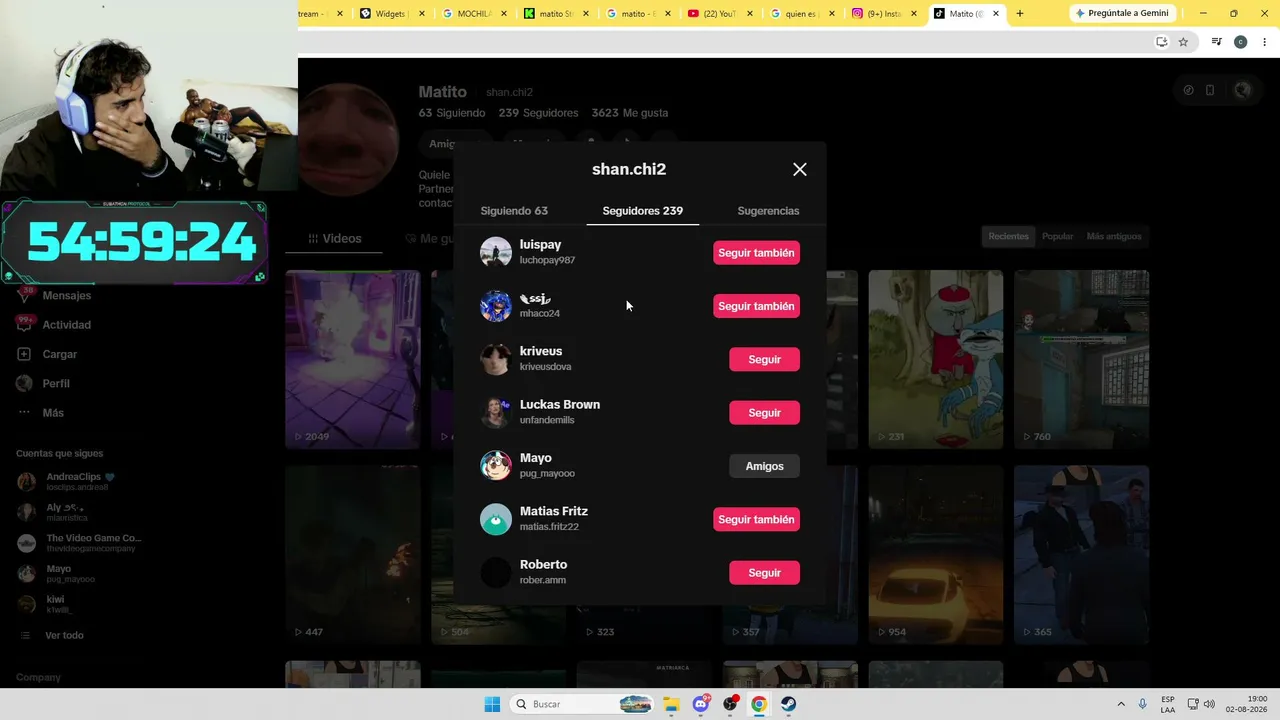
Task: Open the video thumbnail with 760 views
Action: pyautogui.click(x=1082, y=359)
